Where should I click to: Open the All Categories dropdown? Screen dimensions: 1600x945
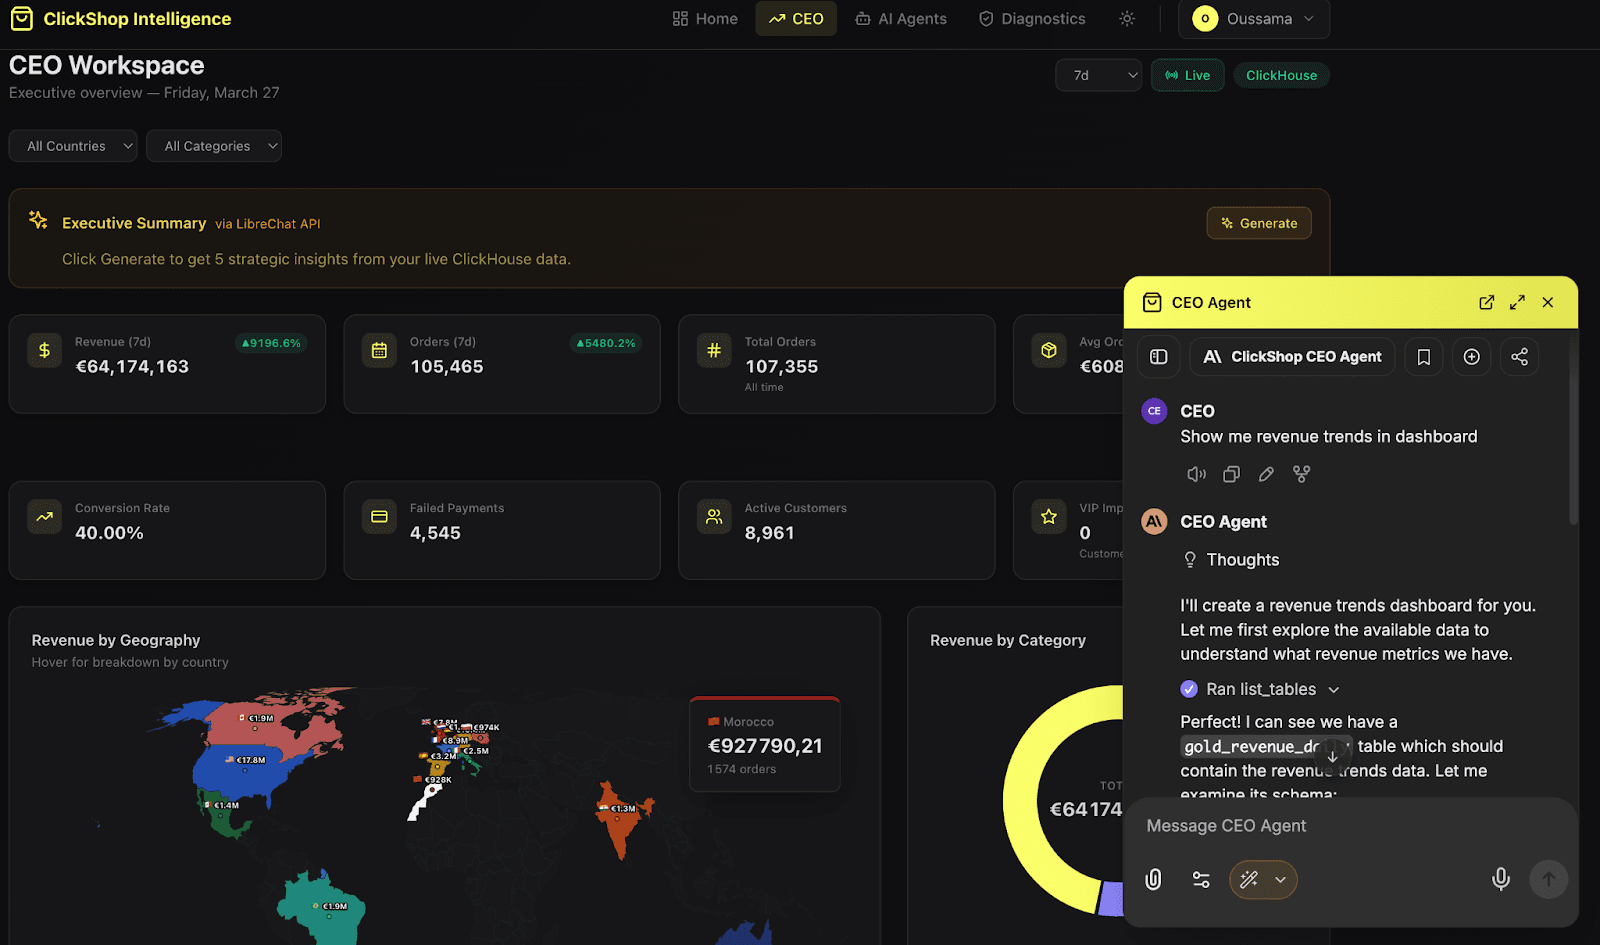(x=214, y=146)
